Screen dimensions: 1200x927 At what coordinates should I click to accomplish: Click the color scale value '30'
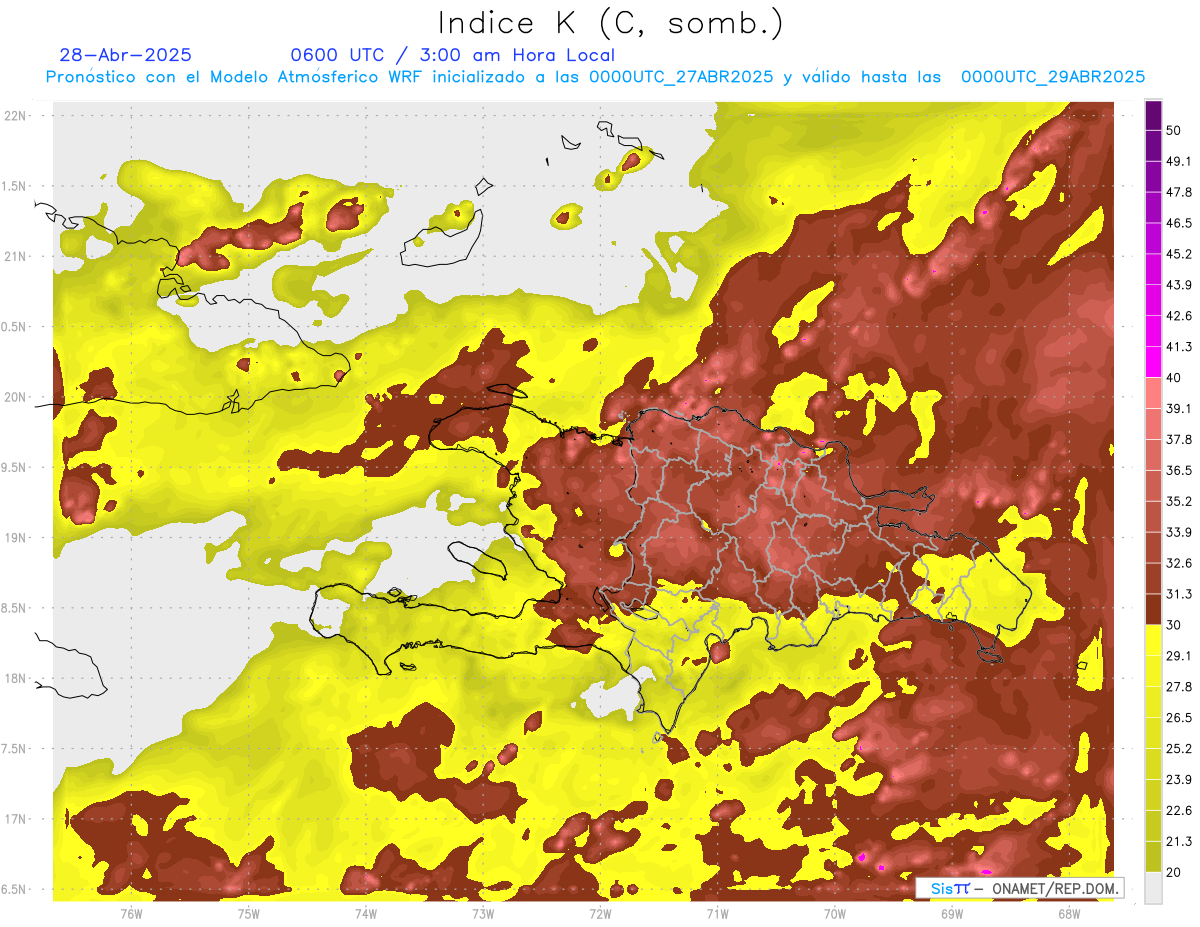(x=1175, y=625)
